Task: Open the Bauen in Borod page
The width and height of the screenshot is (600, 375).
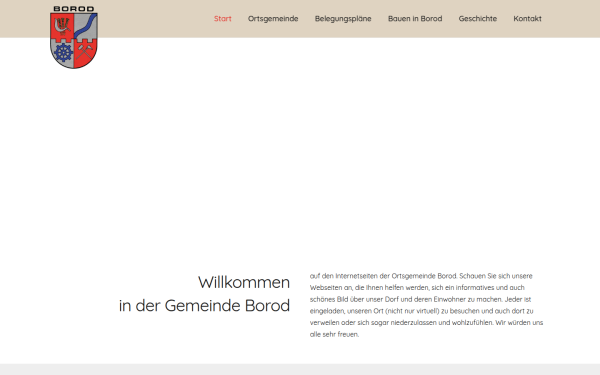Action: point(415,19)
